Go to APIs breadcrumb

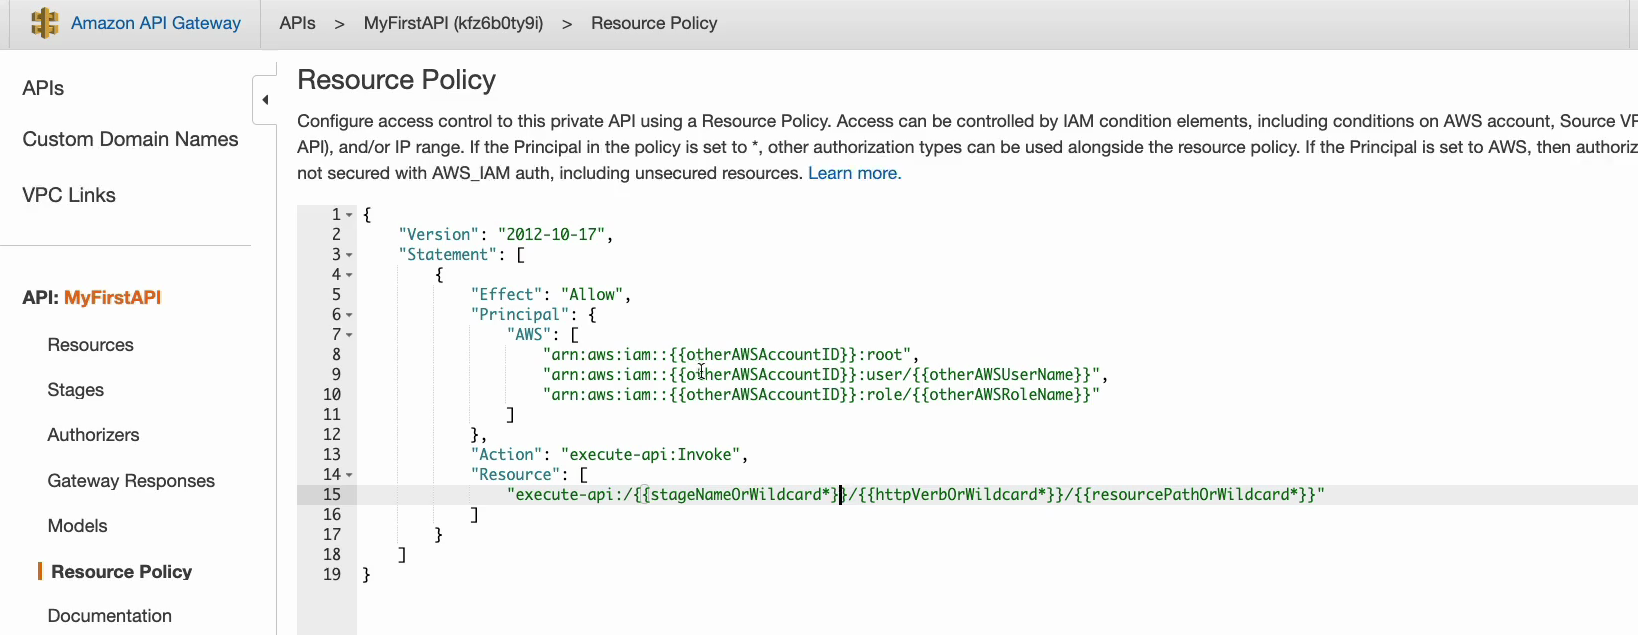click(x=297, y=23)
